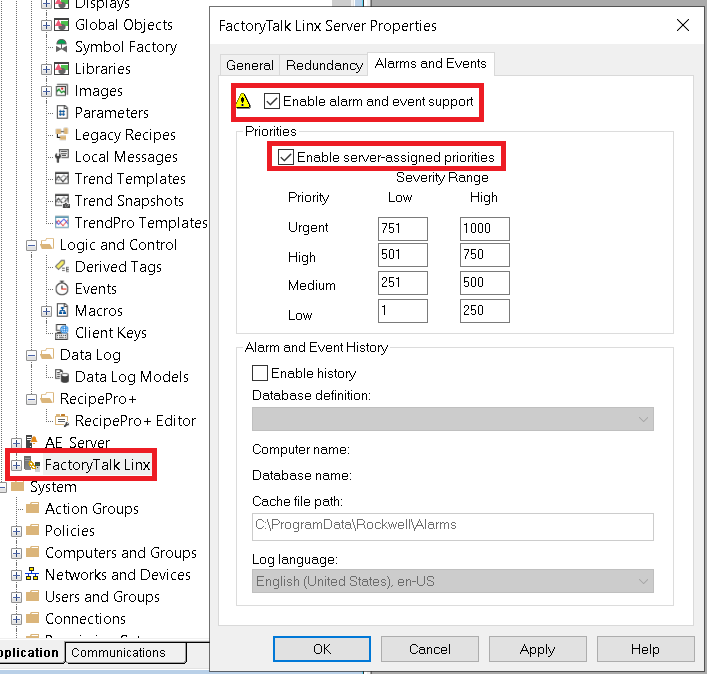
Task: Open the Log language dropdown
Action: coord(452,581)
